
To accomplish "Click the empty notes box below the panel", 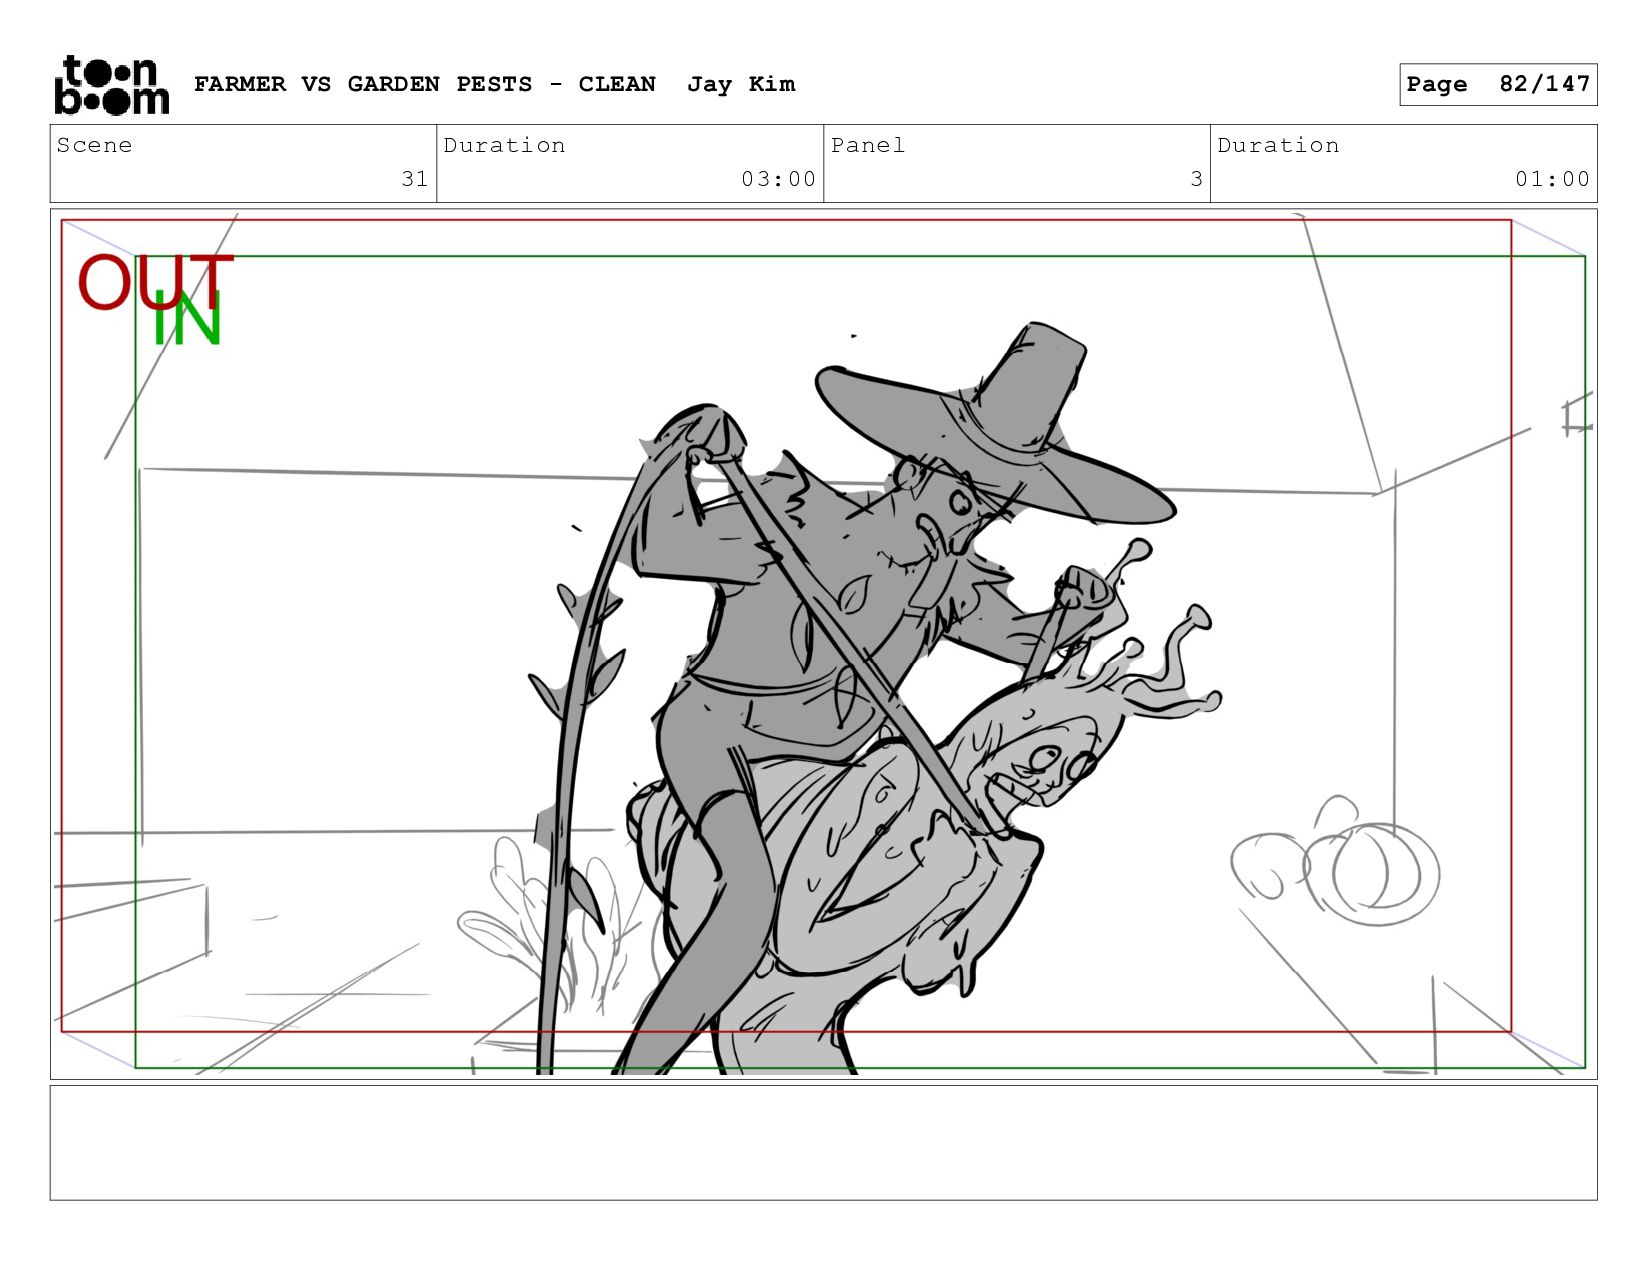I will pyautogui.click(x=823, y=1143).
